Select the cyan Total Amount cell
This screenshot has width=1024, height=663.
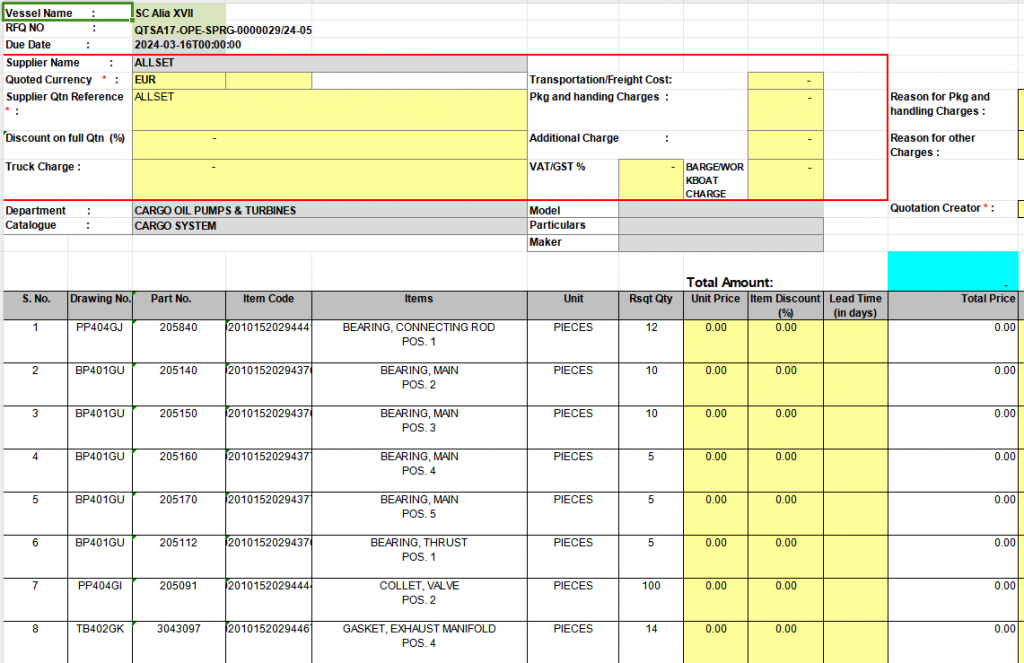point(952,271)
